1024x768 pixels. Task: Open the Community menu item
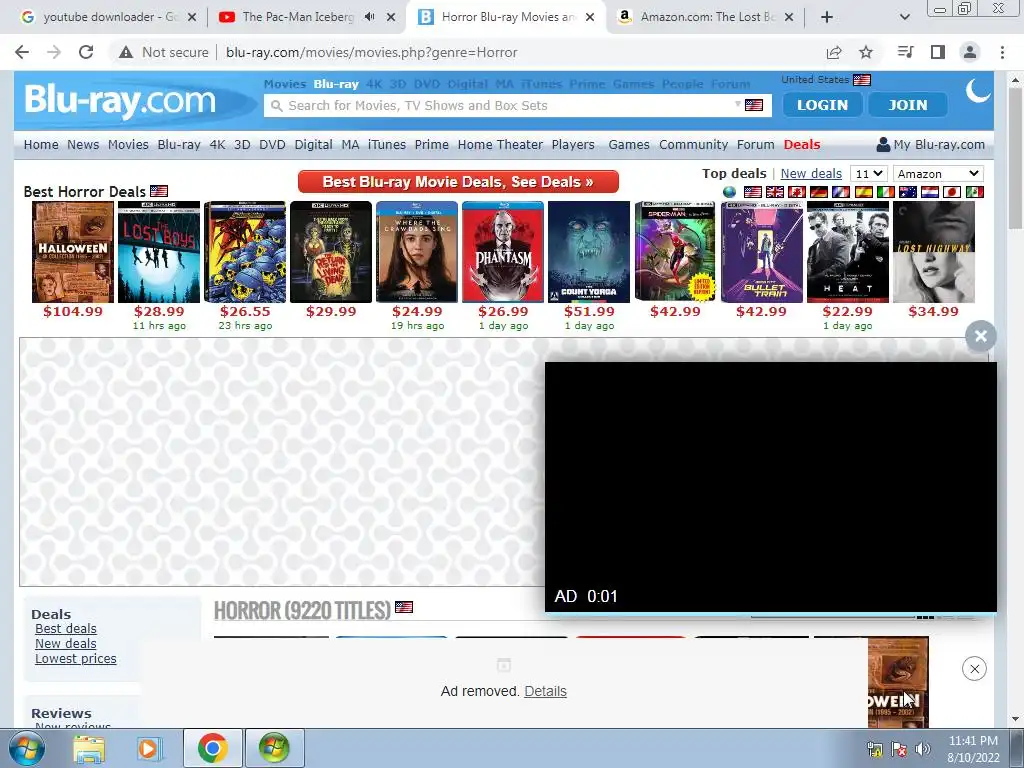(x=693, y=144)
